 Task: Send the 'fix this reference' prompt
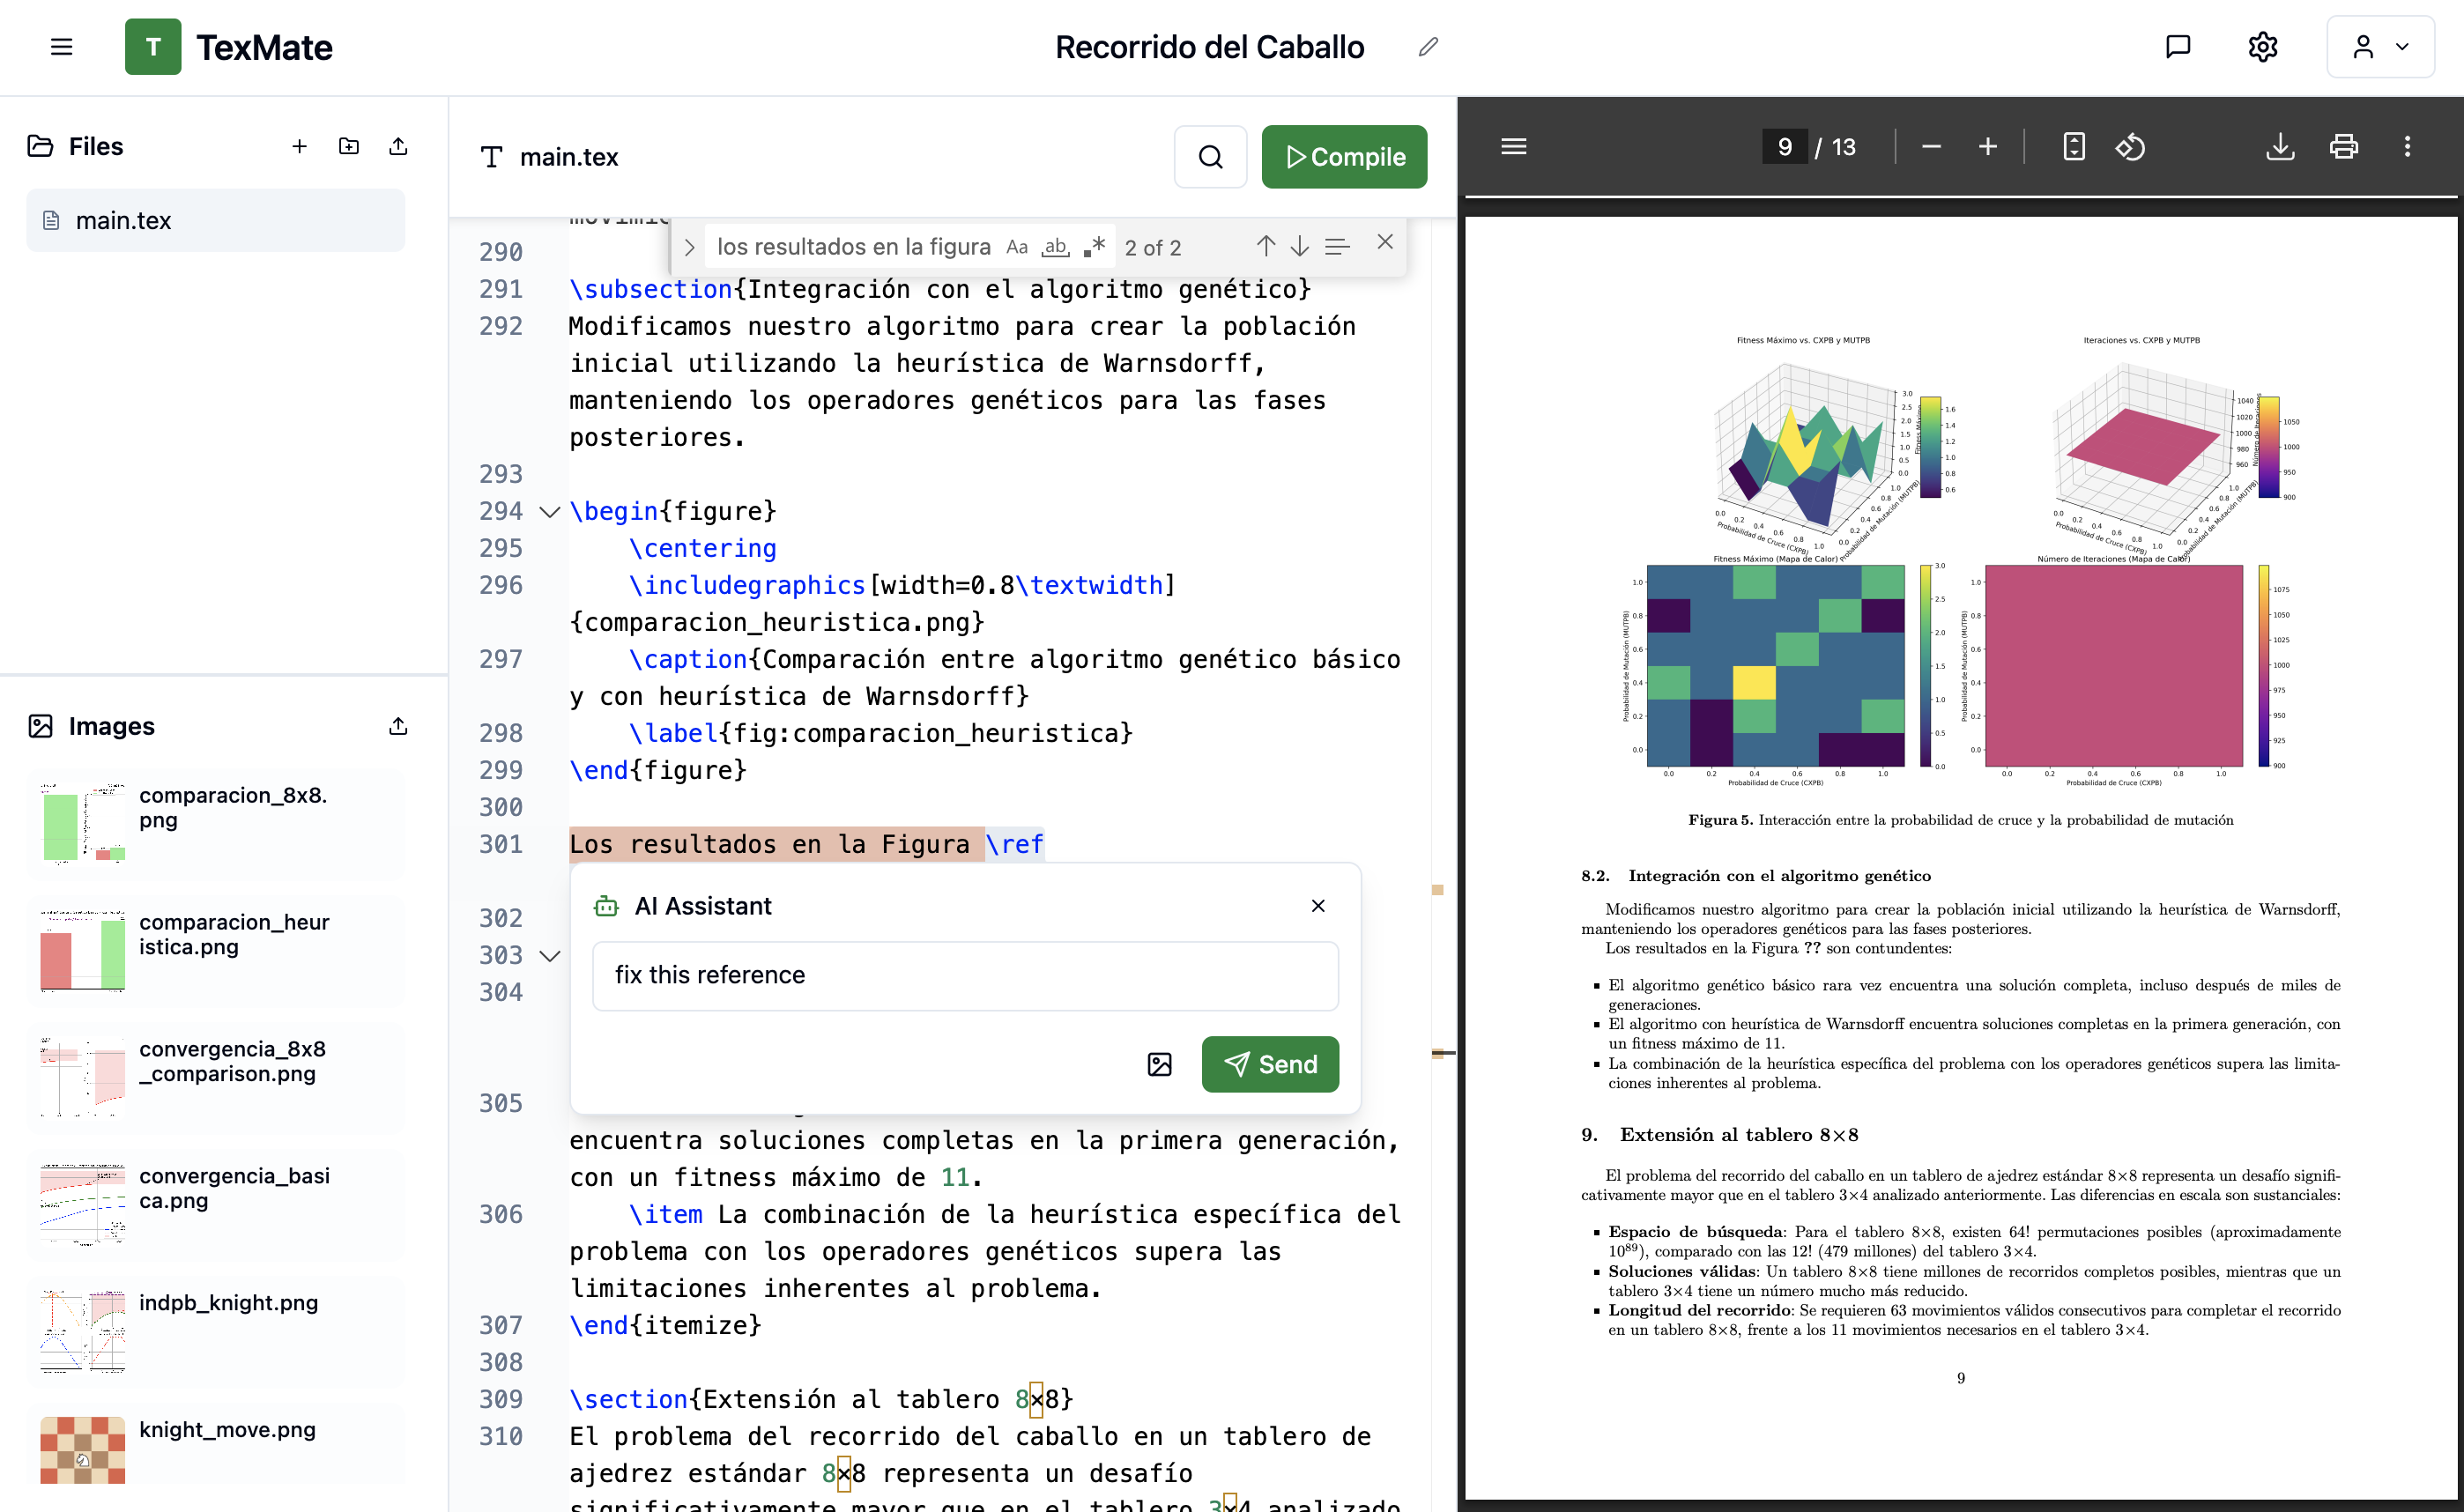[x=1270, y=1064]
